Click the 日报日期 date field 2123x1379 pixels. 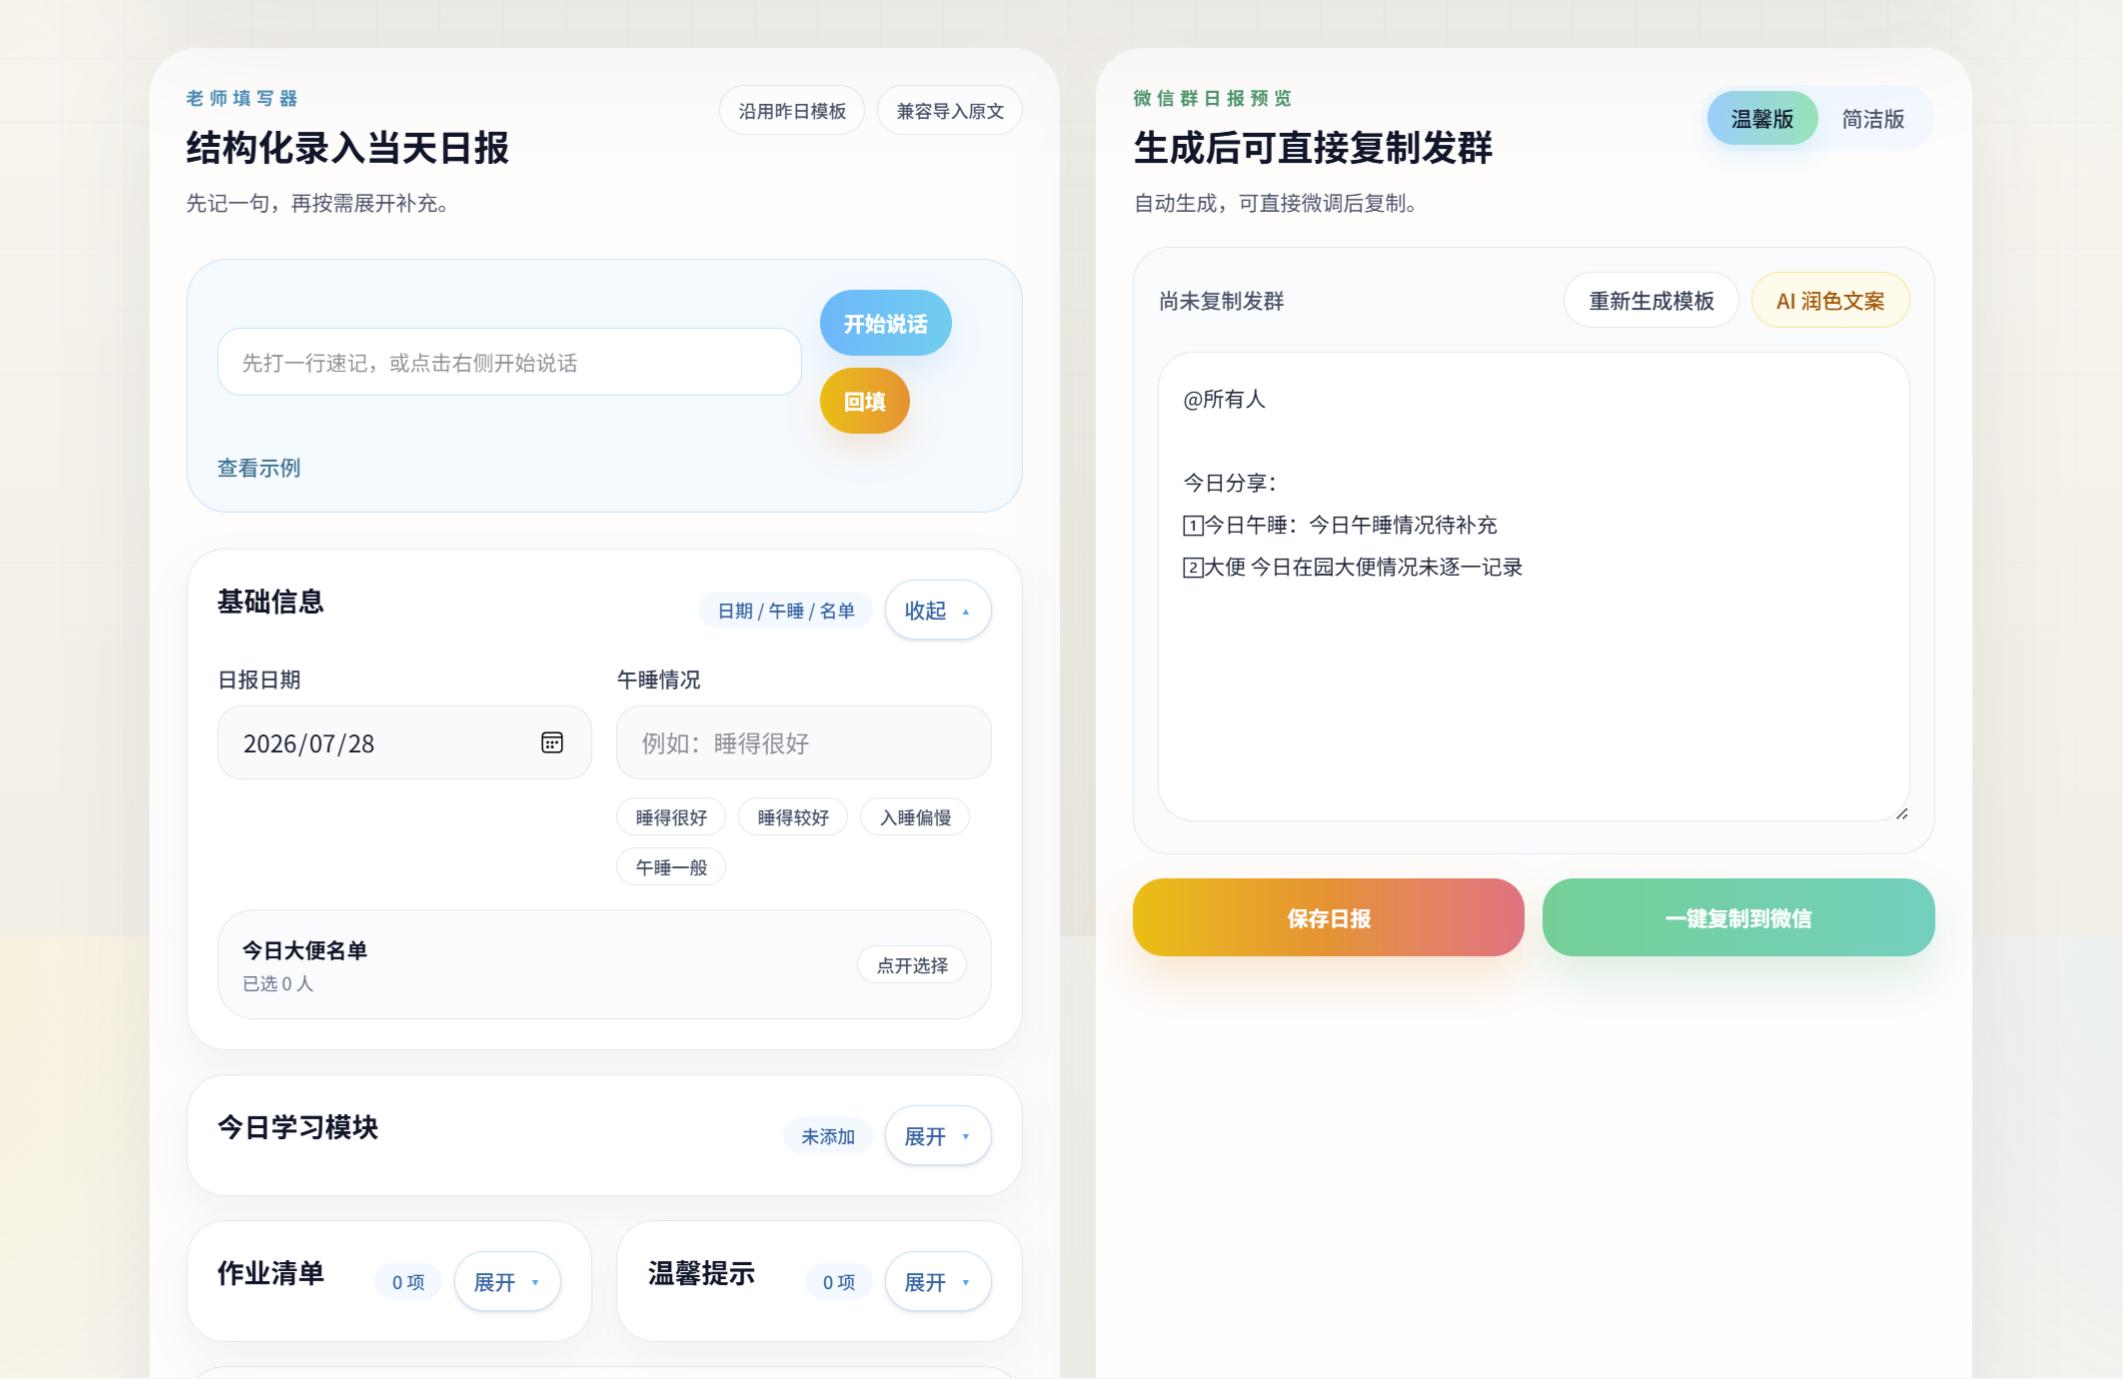404,743
